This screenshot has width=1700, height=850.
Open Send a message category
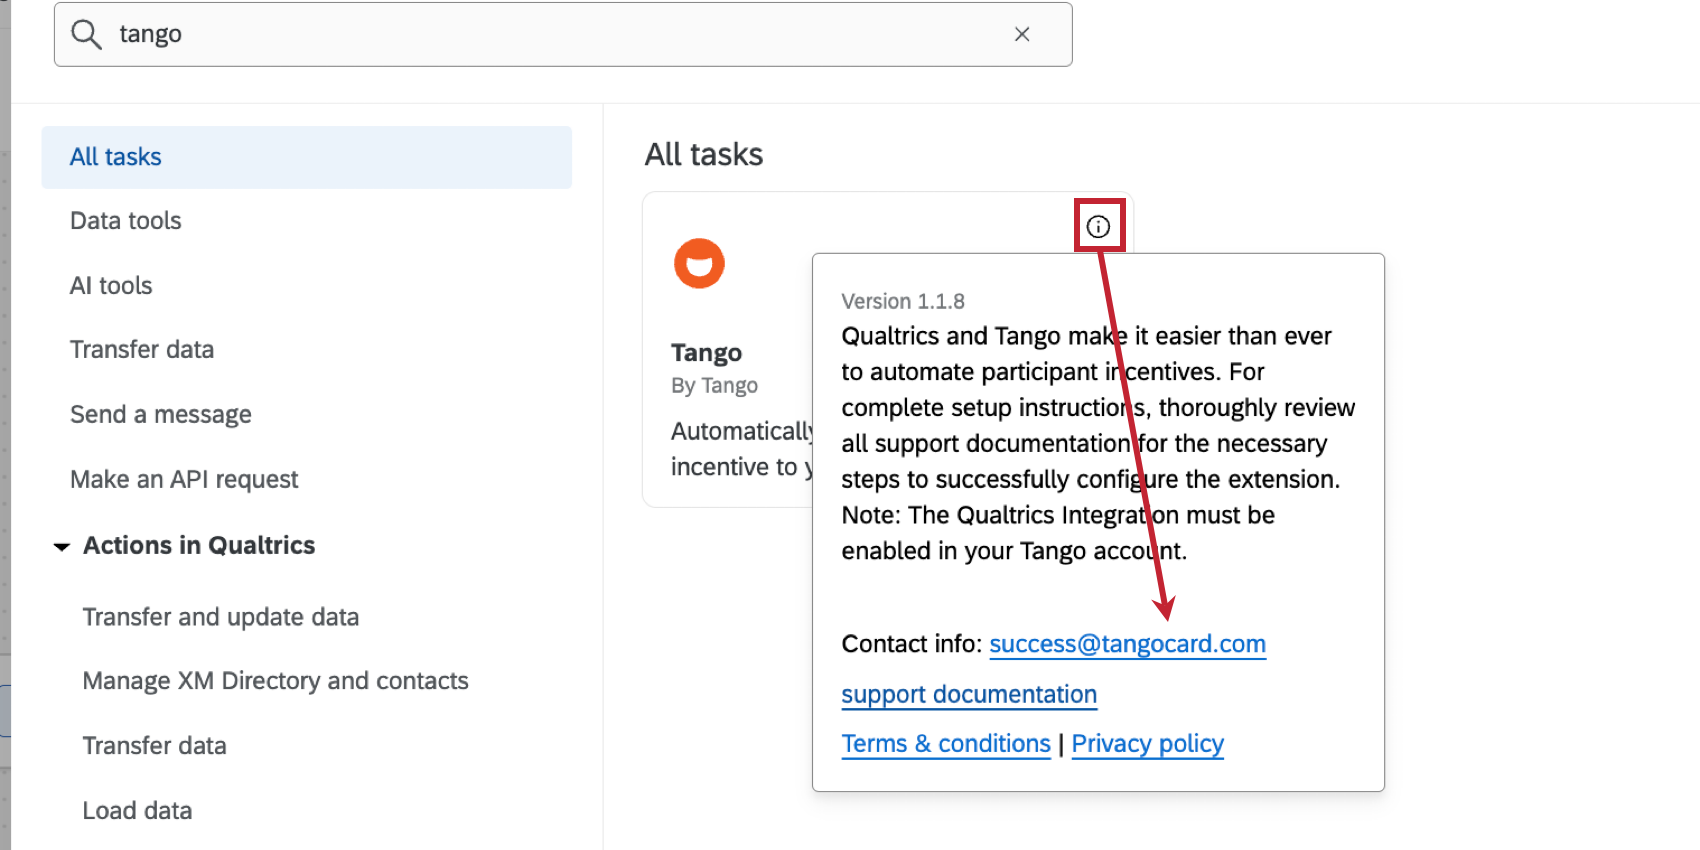coord(161,415)
